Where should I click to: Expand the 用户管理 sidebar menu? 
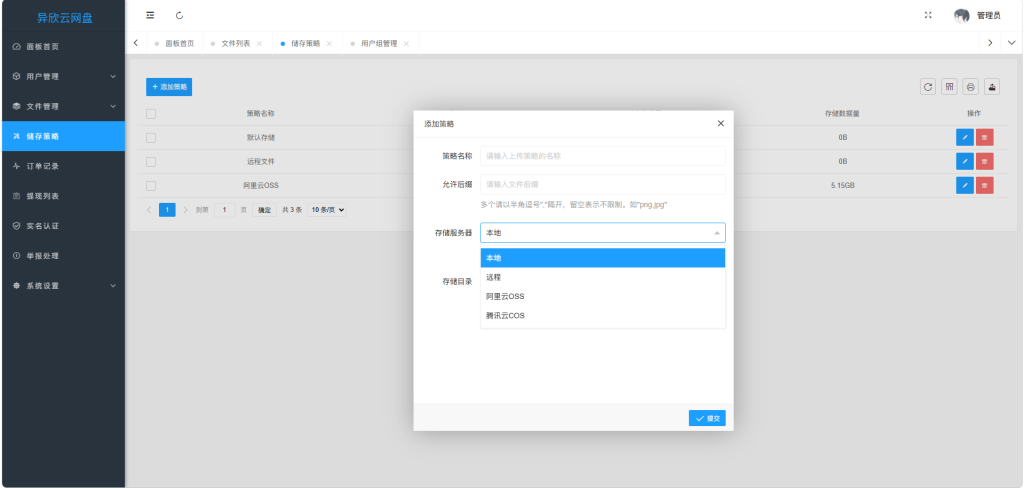[63, 76]
